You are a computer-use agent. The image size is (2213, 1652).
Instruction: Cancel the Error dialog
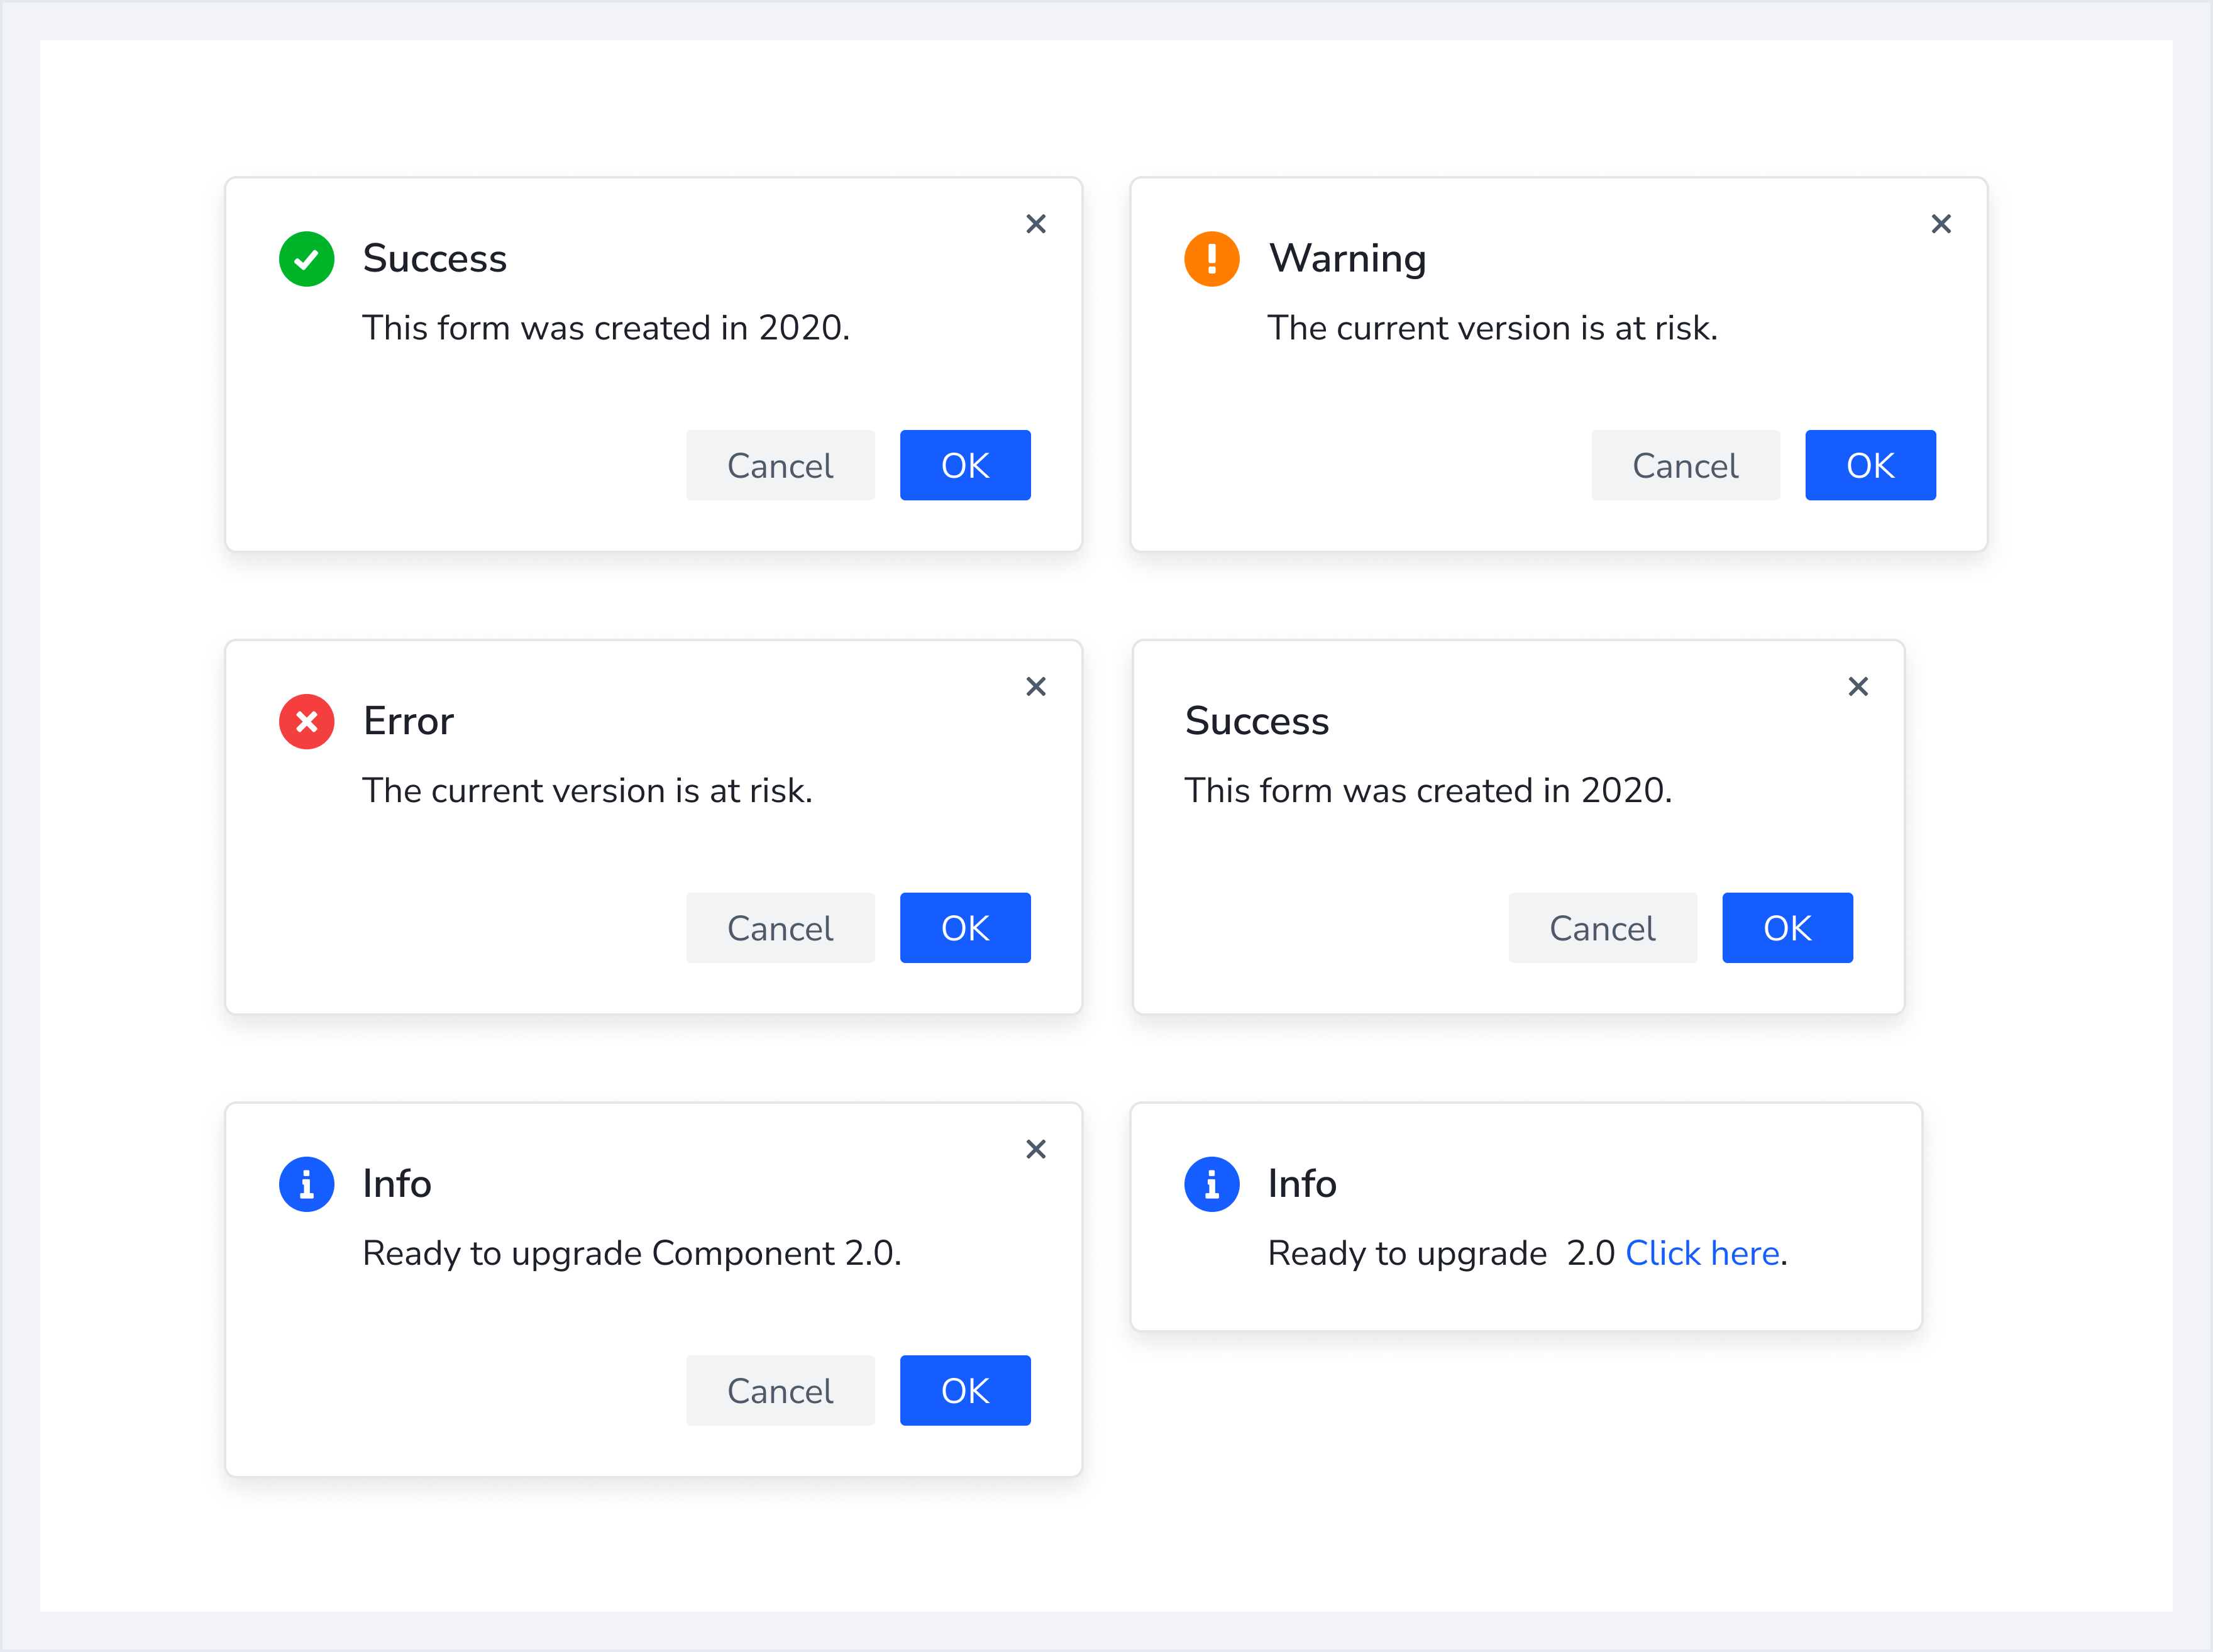coord(779,928)
